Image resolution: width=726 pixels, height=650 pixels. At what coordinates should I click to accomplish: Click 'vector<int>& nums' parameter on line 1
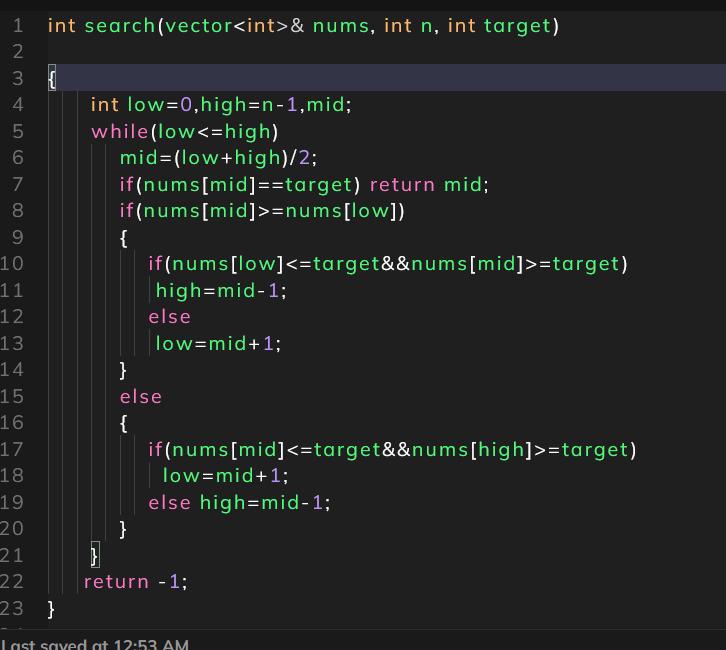point(267,26)
